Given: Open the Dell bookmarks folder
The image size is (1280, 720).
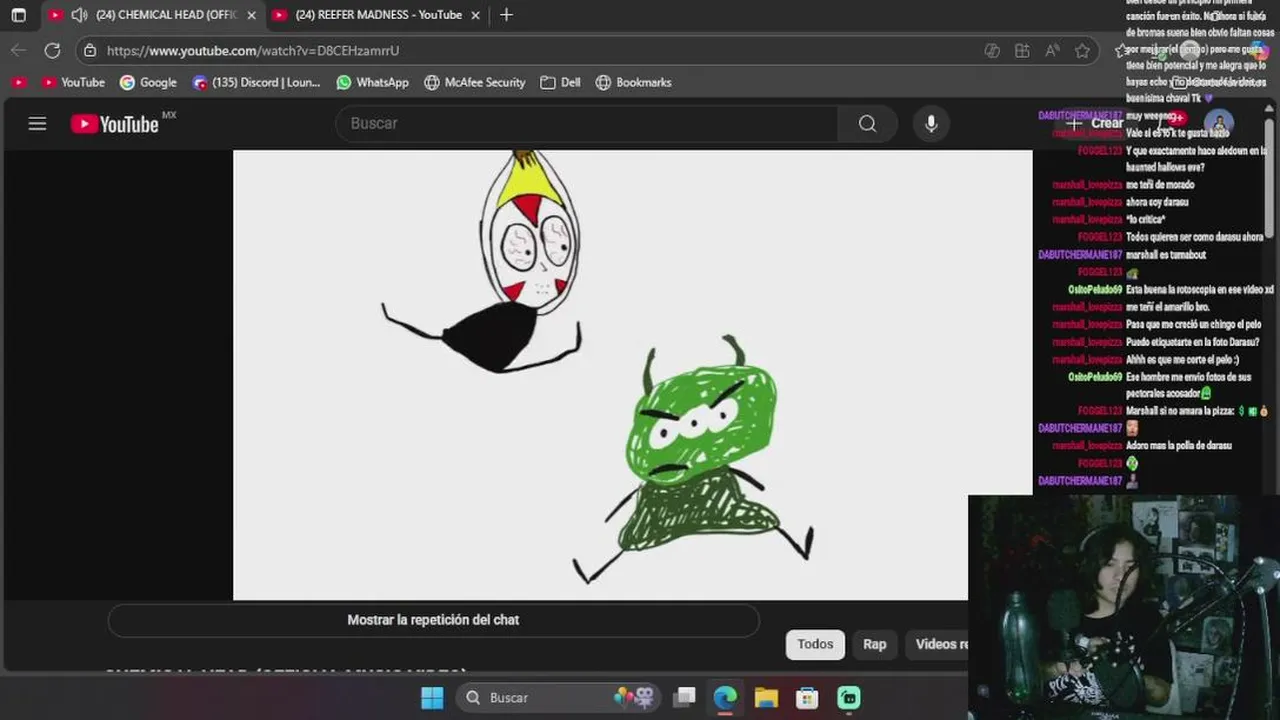Looking at the screenshot, I should [x=560, y=82].
